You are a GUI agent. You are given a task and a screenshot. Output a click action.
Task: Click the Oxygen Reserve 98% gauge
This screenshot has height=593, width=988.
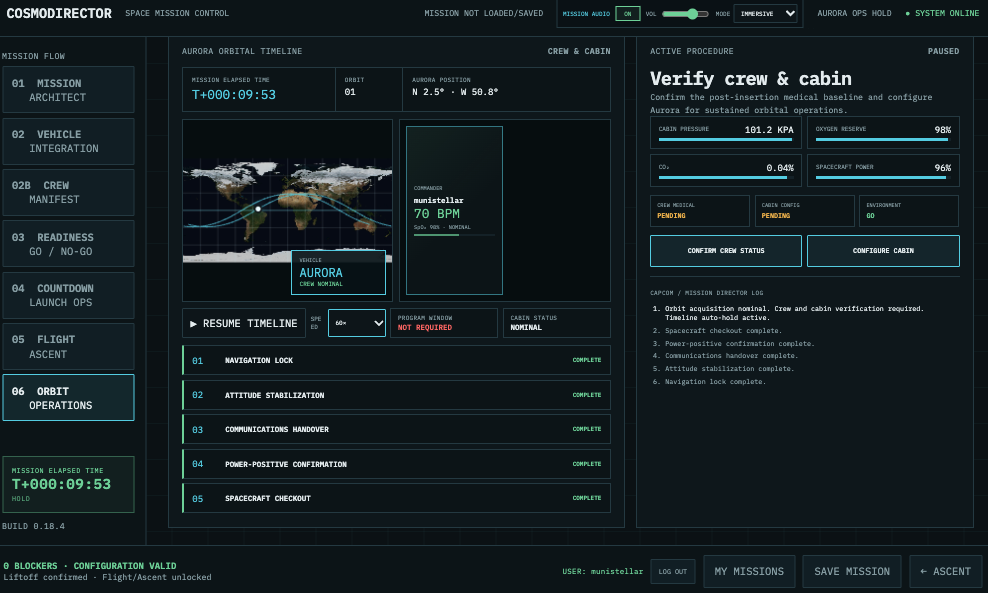(883, 132)
